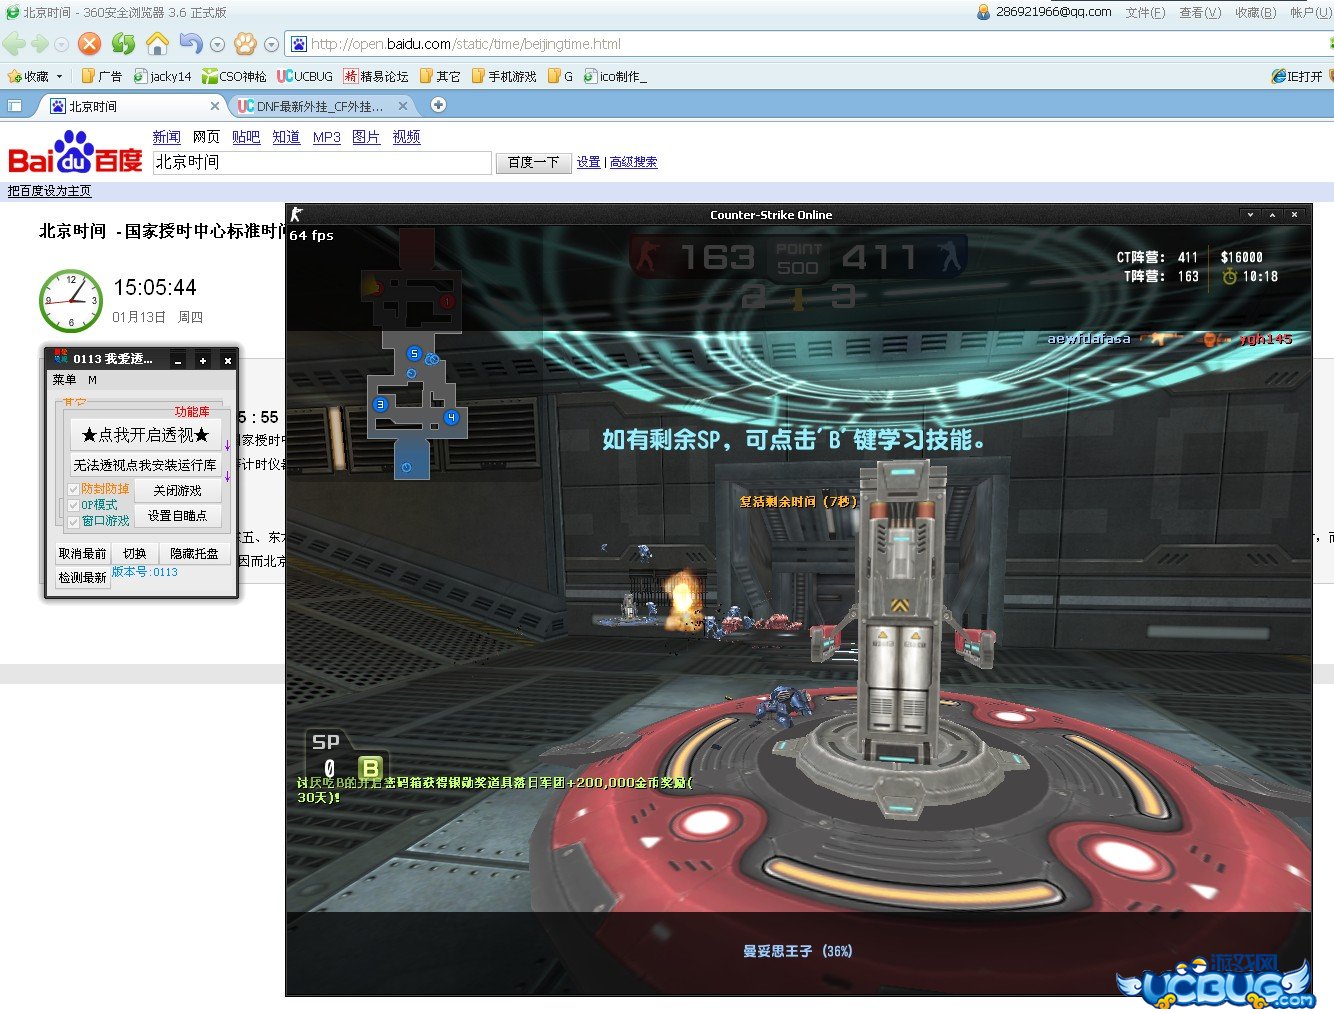This screenshot has width=1334, height=1014.
Task: Close the DNF最新外挂 tab
Action: pos(403,106)
